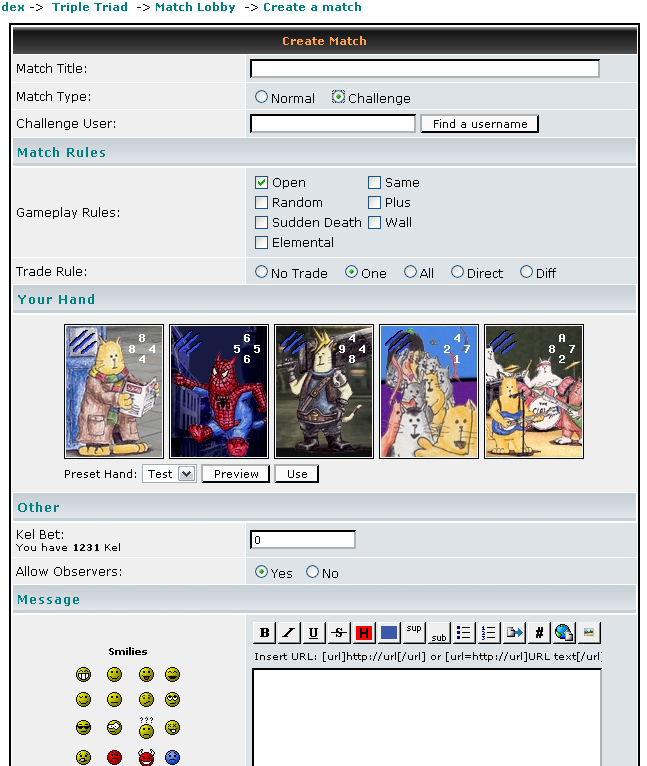Open the Triple Triad breadcrumb link
The image size is (647, 766).
[90, 7]
